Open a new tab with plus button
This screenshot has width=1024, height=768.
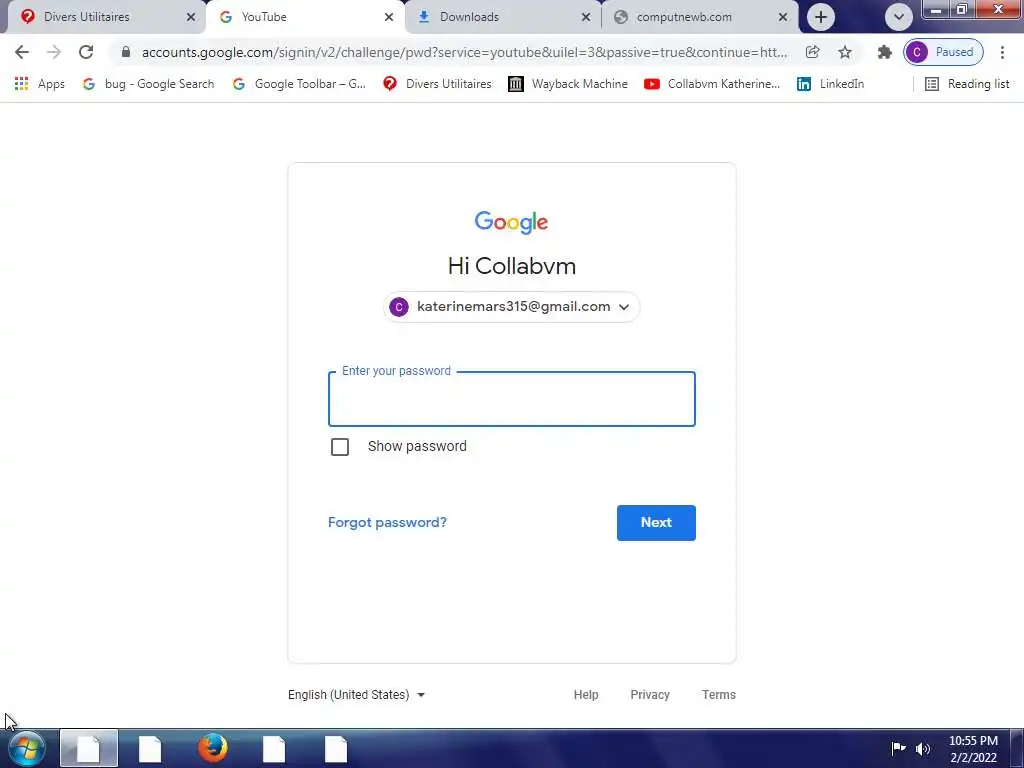(x=821, y=17)
